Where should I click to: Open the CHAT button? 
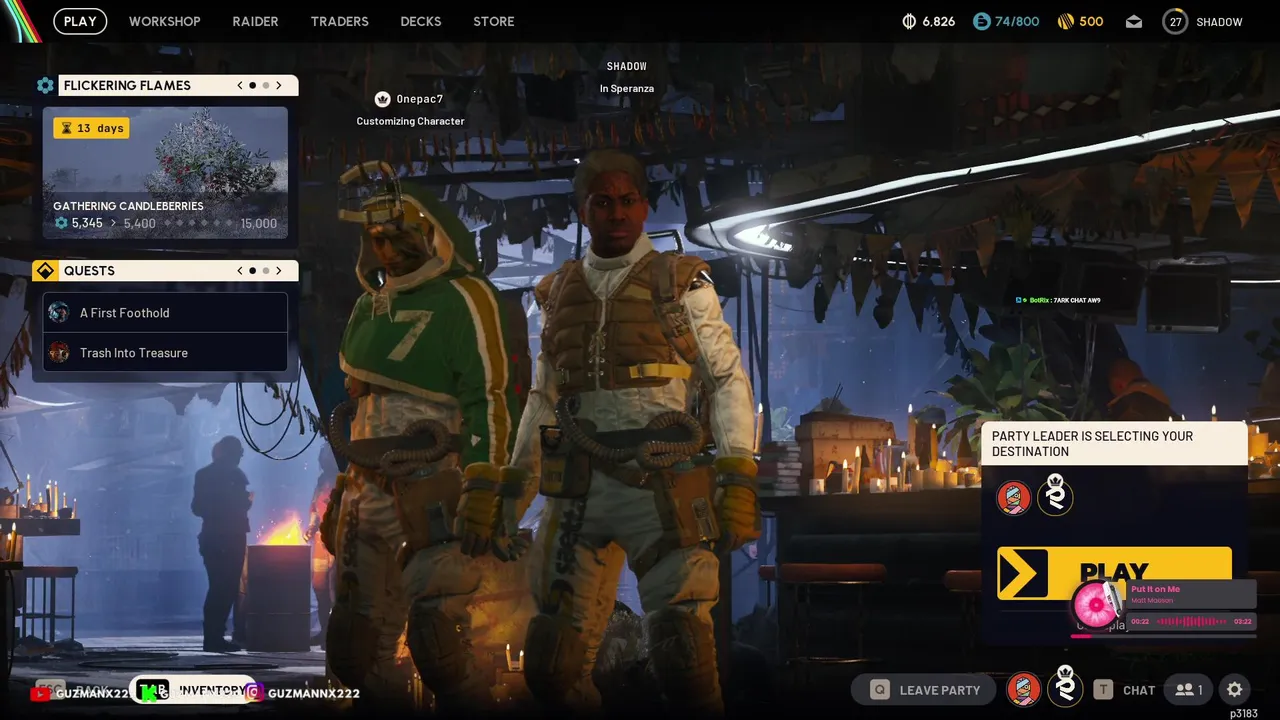coord(1139,690)
